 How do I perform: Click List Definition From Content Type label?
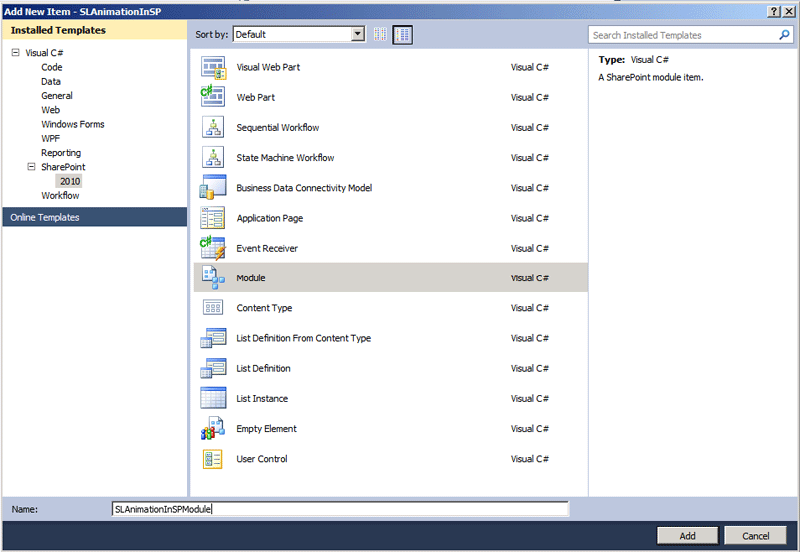(304, 338)
